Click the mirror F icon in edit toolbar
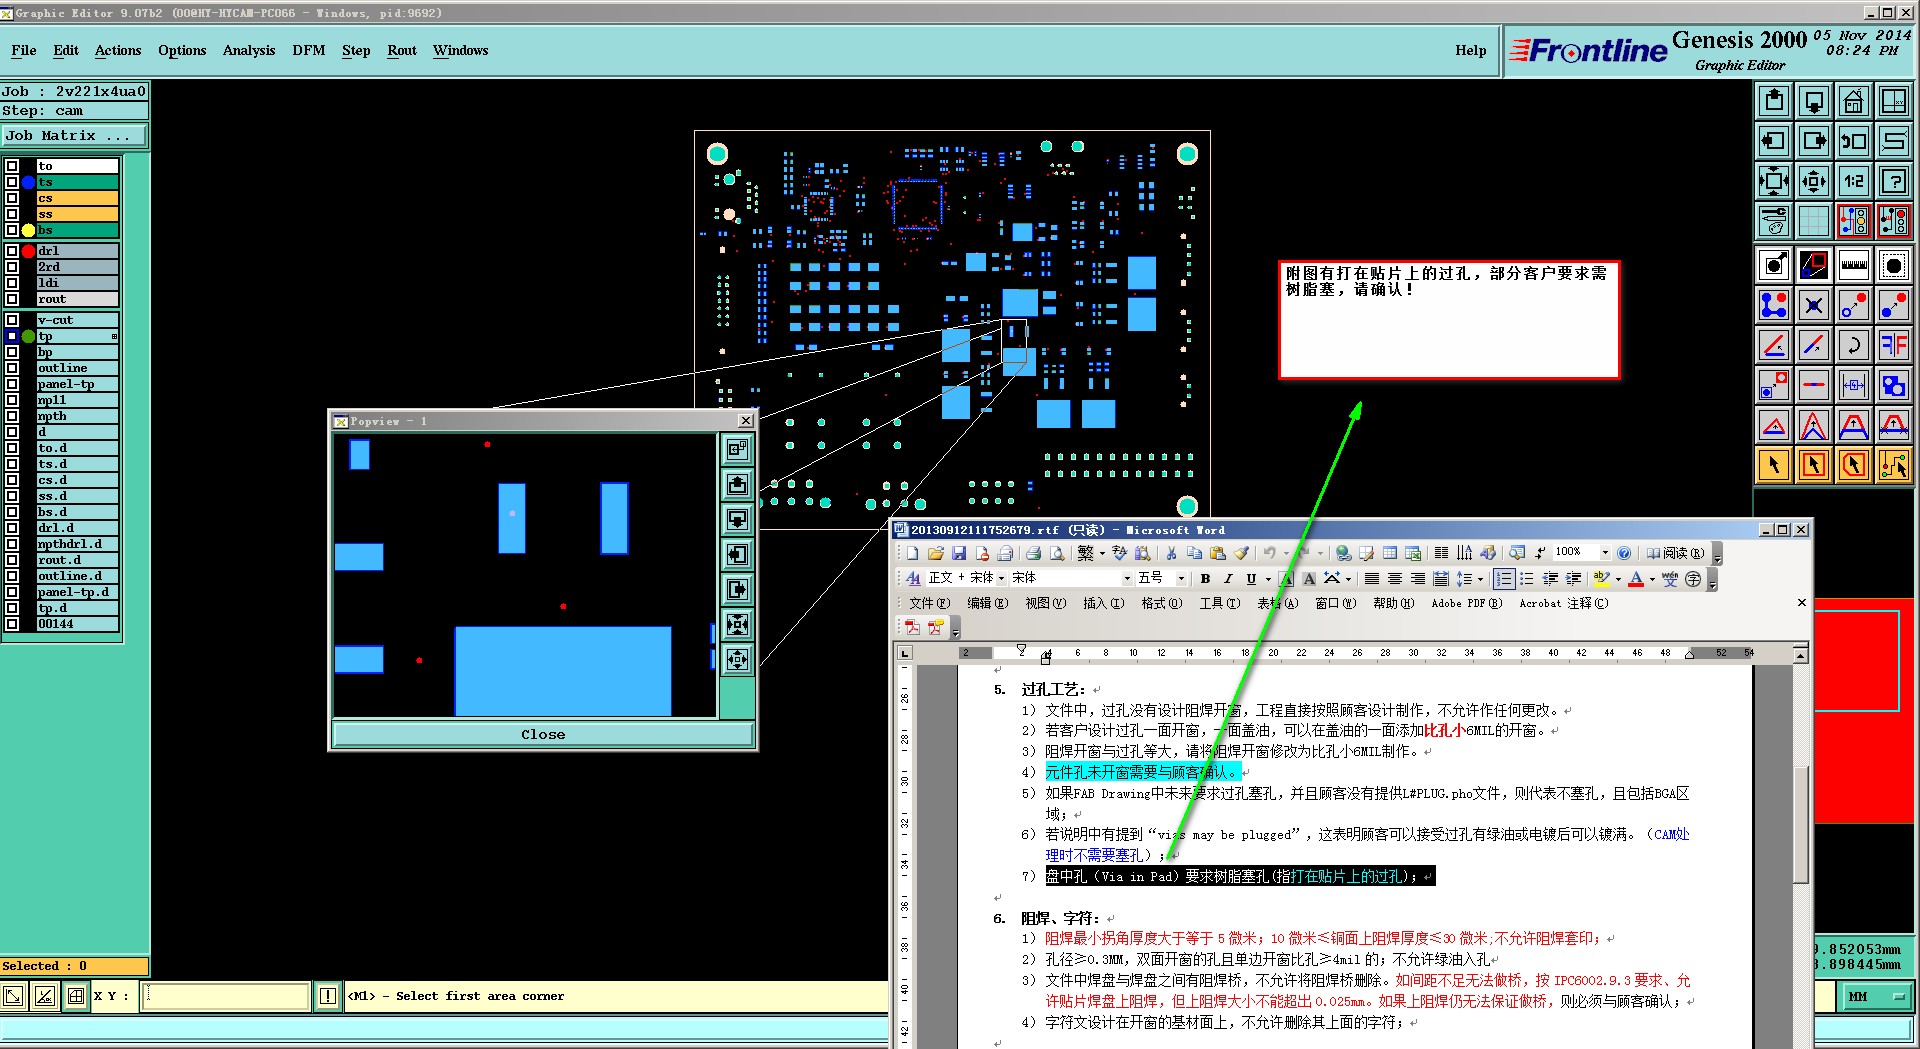1920x1049 pixels. [x=1894, y=345]
